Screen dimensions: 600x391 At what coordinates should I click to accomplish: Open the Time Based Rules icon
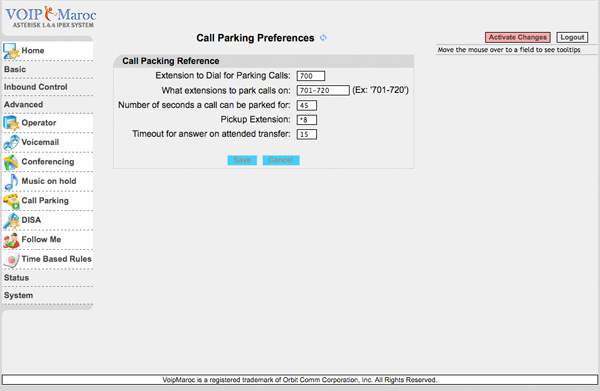[x=11, y=260]
